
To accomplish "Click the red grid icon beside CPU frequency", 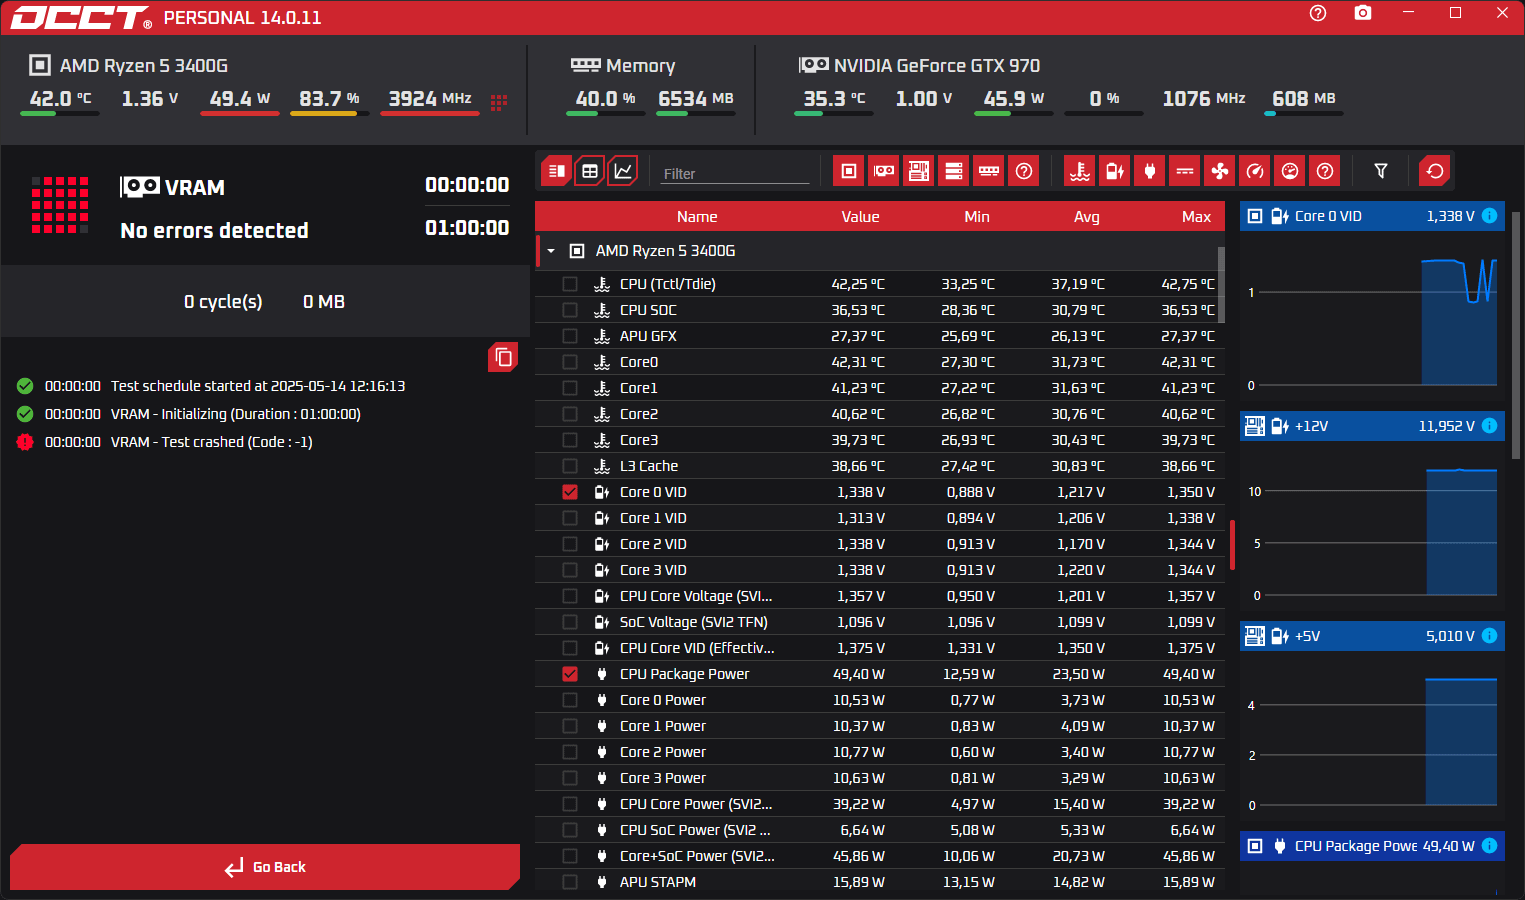I will [x=499, y=102].
